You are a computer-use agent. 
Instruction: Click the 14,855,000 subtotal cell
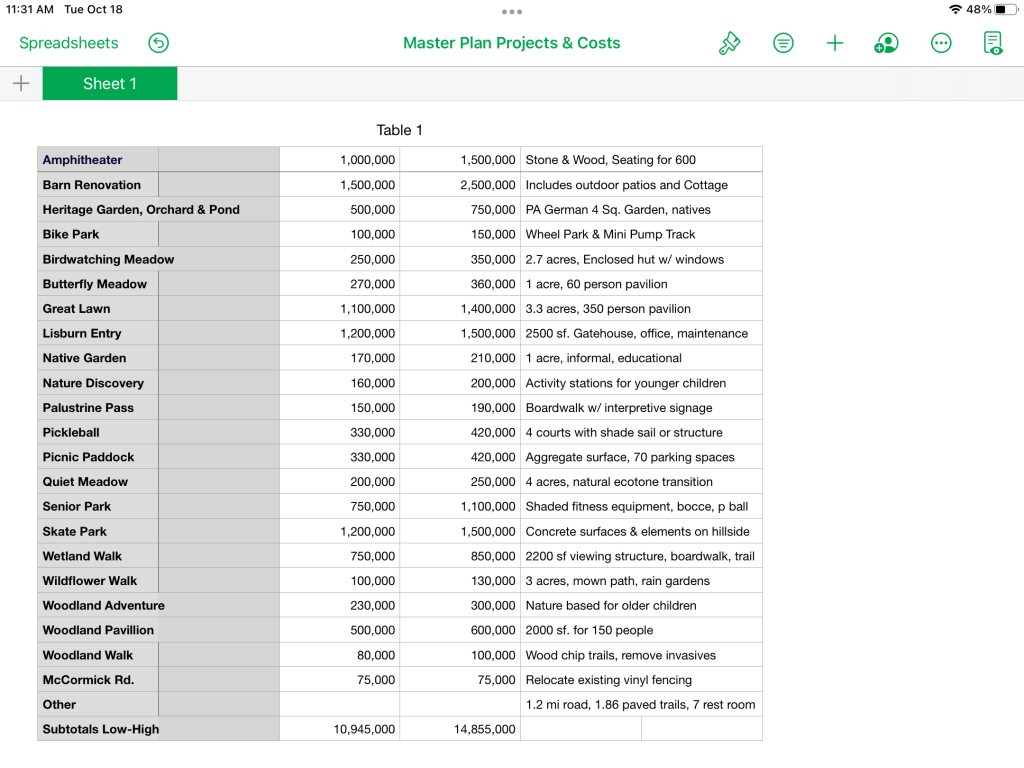460,729
